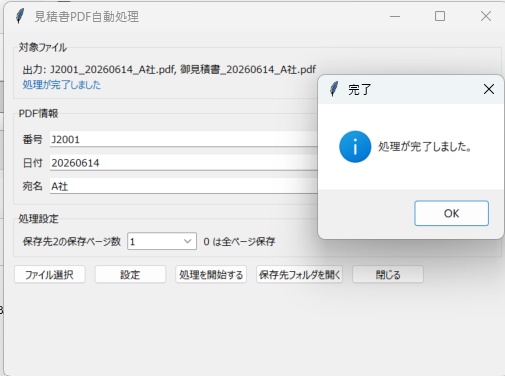Image resolution: width=505 pixels, height=376 pixels.
Task: Close the 見積書PDF自動処理 main window
Action: tap(486, 16)
